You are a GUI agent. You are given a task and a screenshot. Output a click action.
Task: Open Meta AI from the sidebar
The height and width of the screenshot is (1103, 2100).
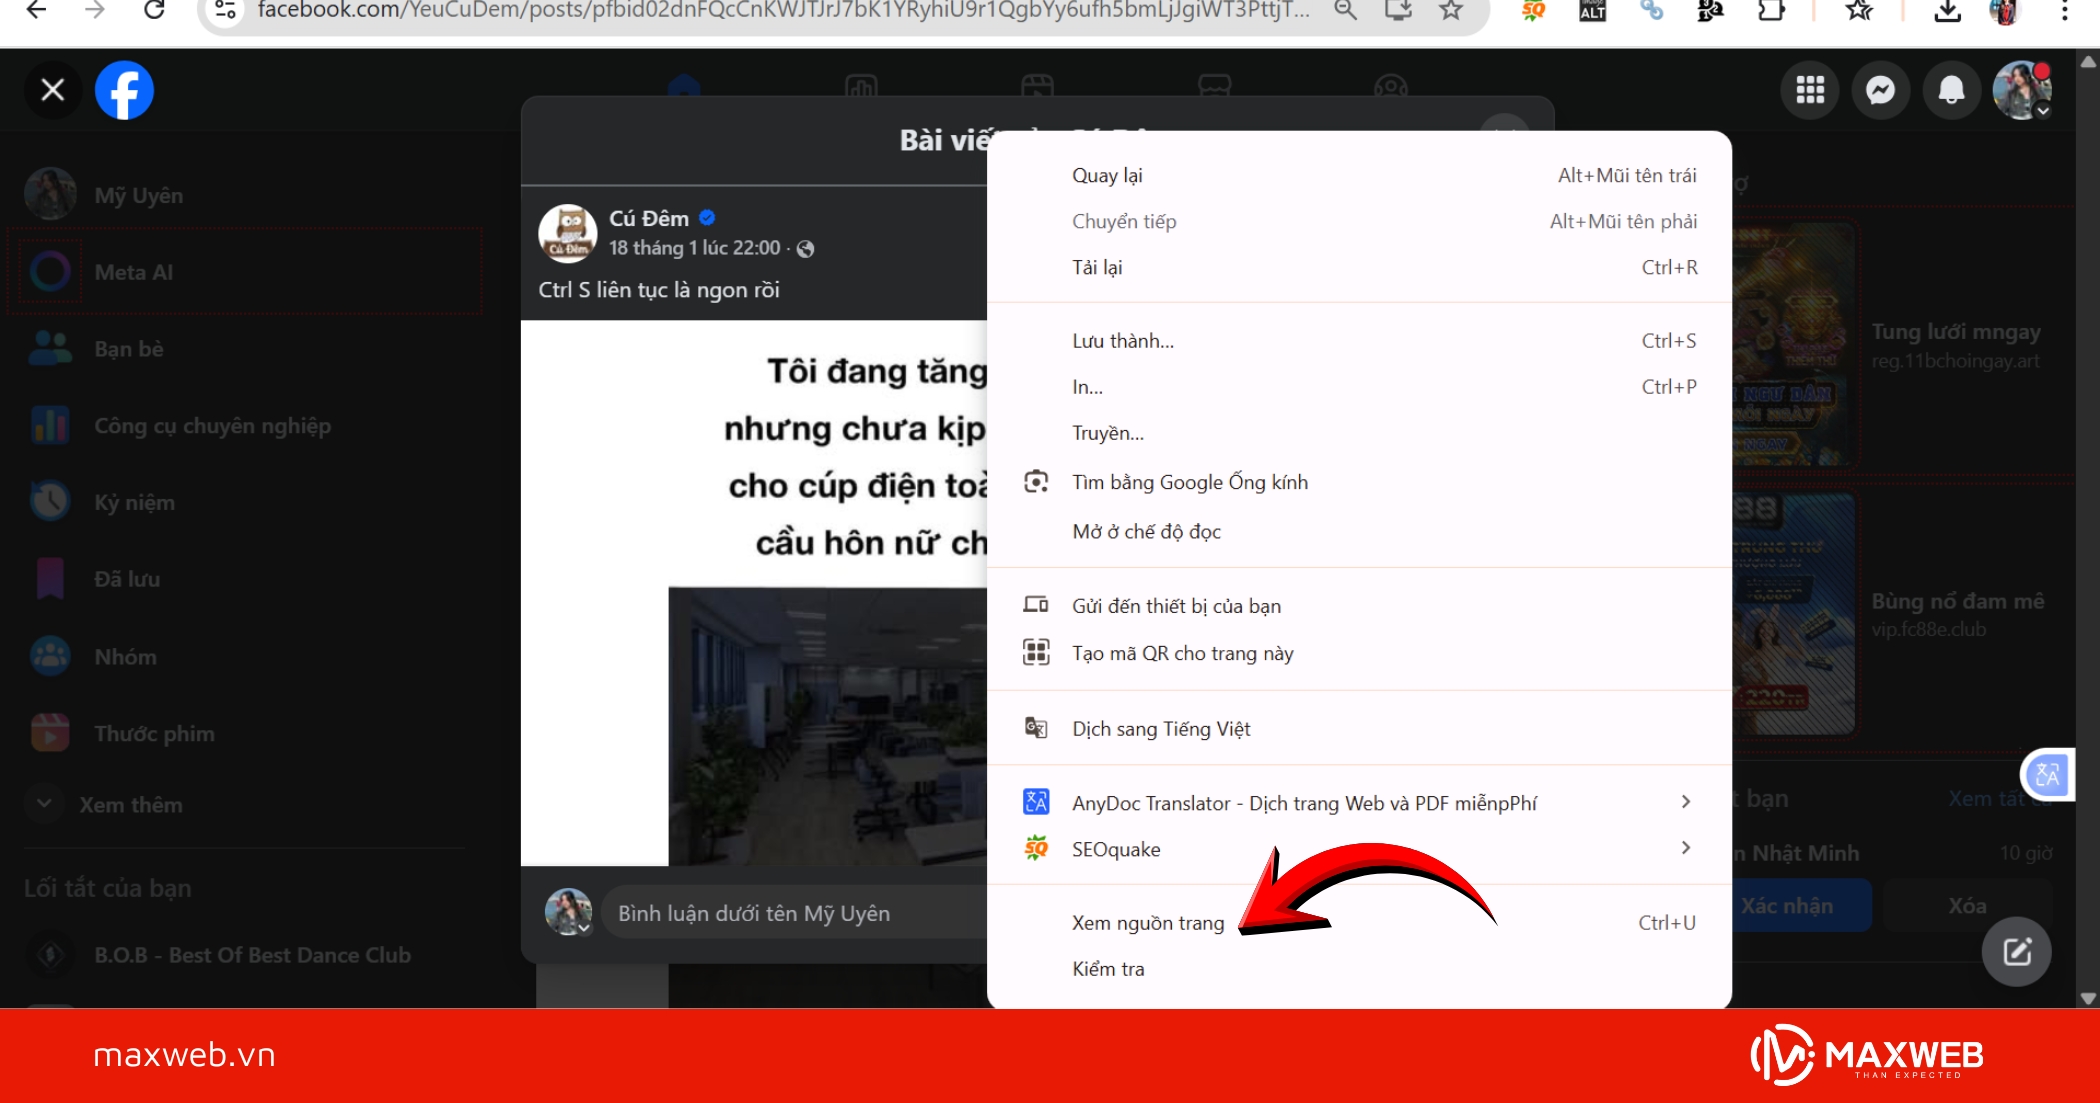(x=135, y=271)
